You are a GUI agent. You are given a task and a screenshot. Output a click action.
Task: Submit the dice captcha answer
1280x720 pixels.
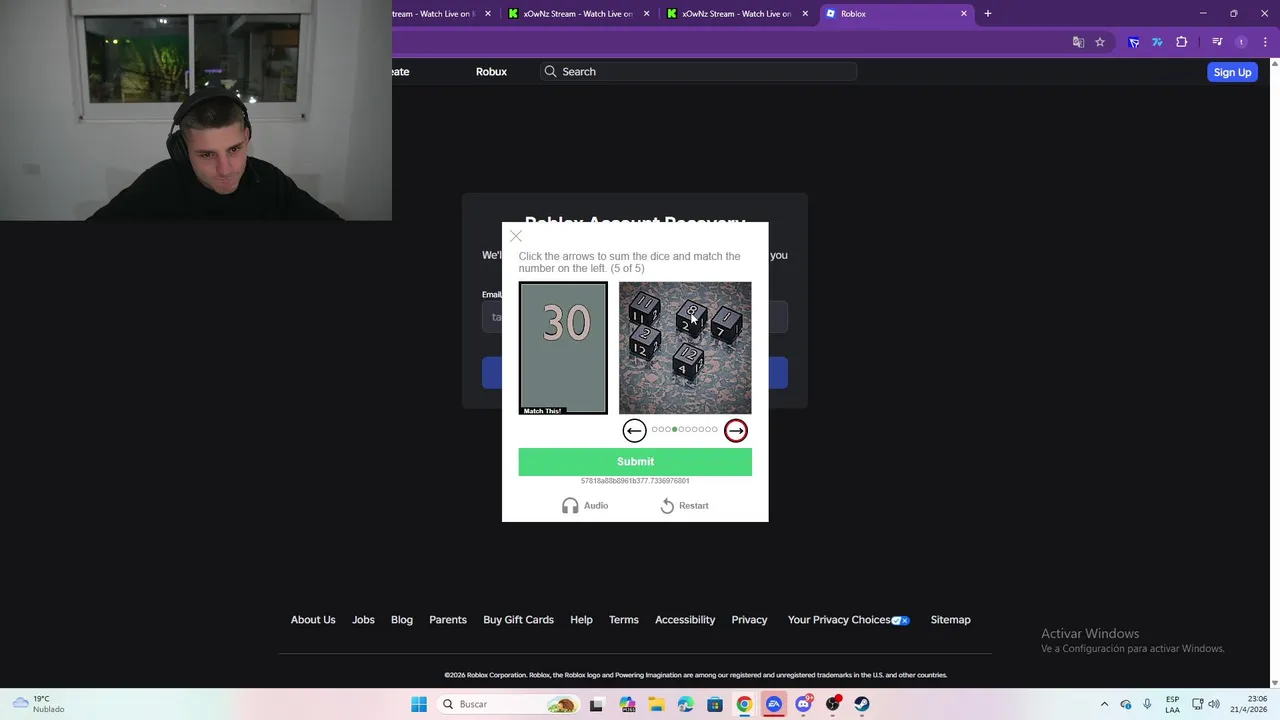tap(635, 461)
